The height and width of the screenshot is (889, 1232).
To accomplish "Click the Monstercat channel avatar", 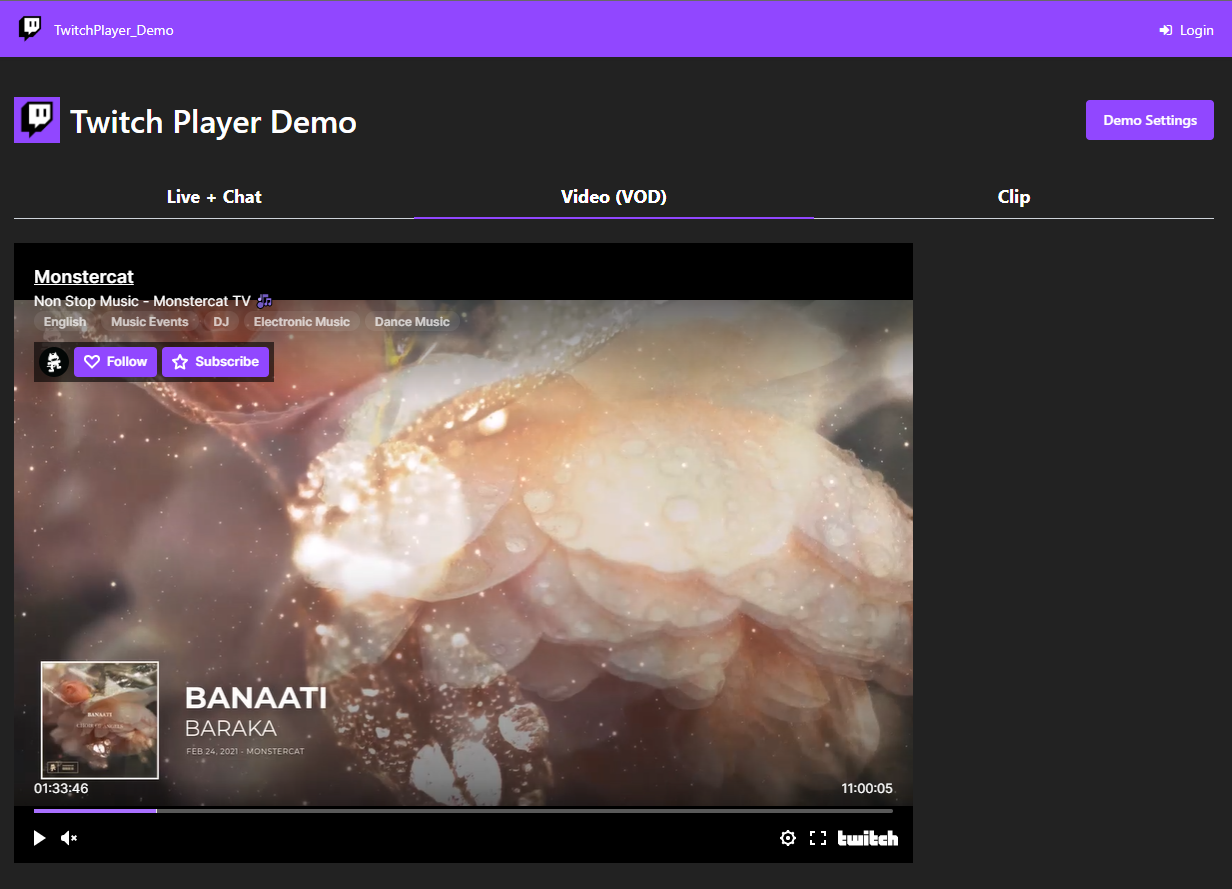I will [x=54, y=362].
